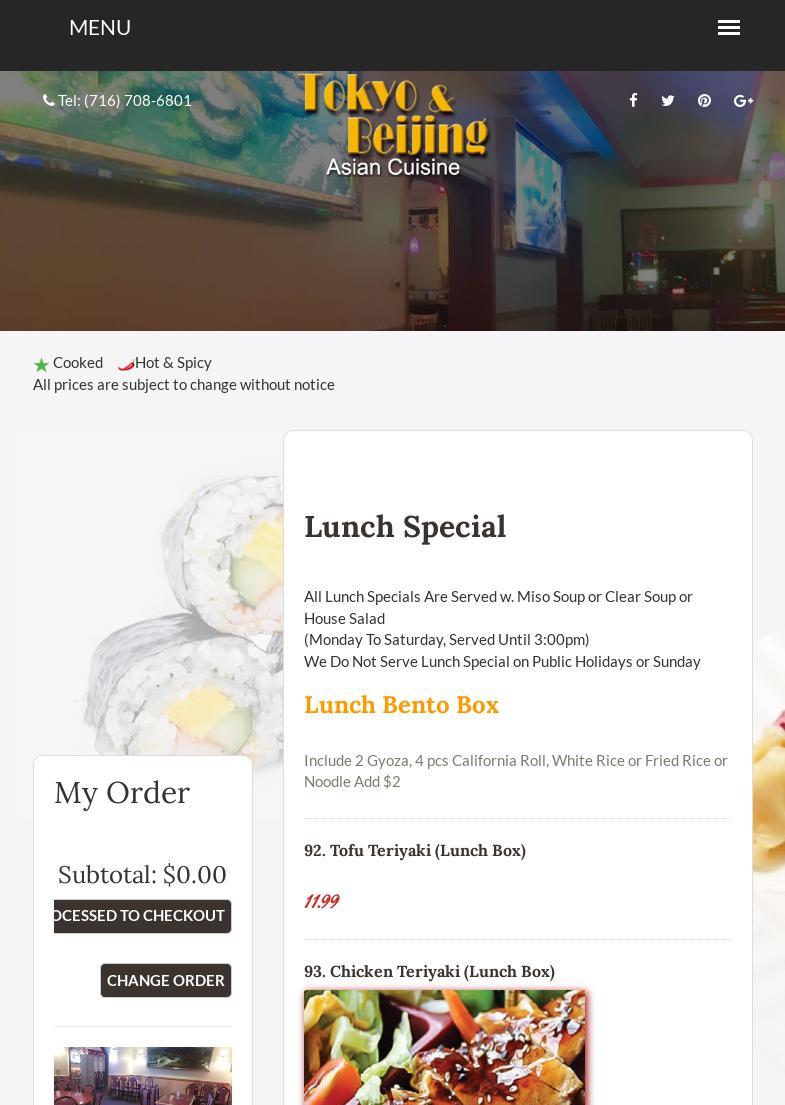Select 93. Chicken Teriyaki (Lunch Box)
The image size is (785, 1105).
429,971
